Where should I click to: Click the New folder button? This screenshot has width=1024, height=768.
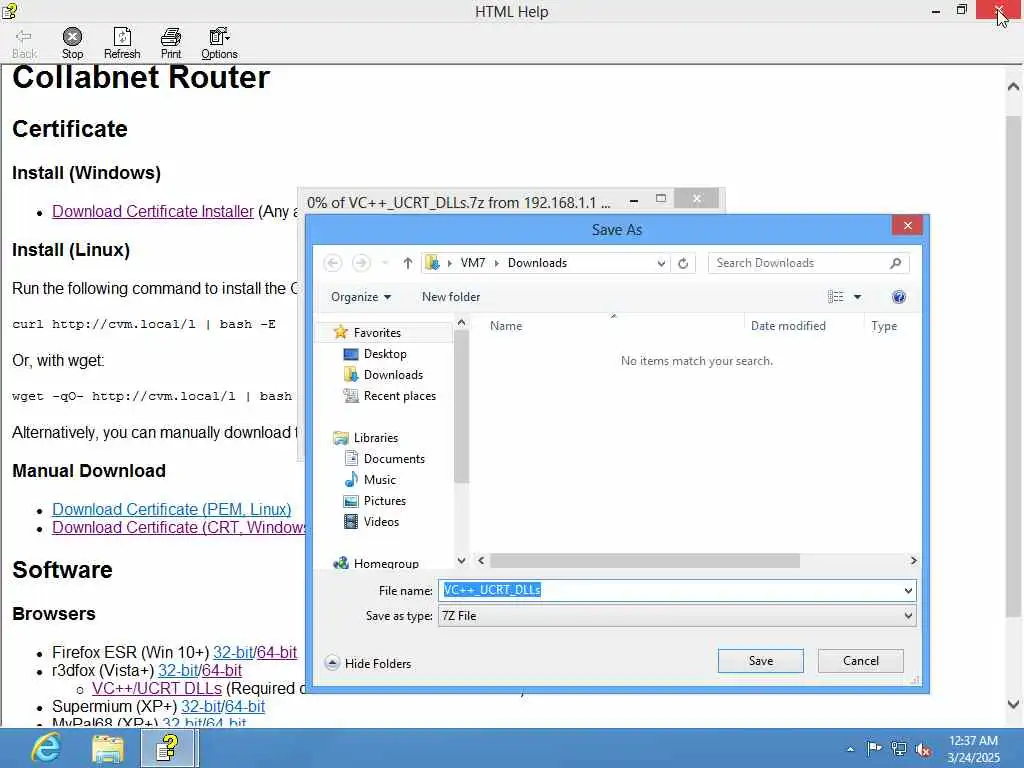click(x=451, y=297)
